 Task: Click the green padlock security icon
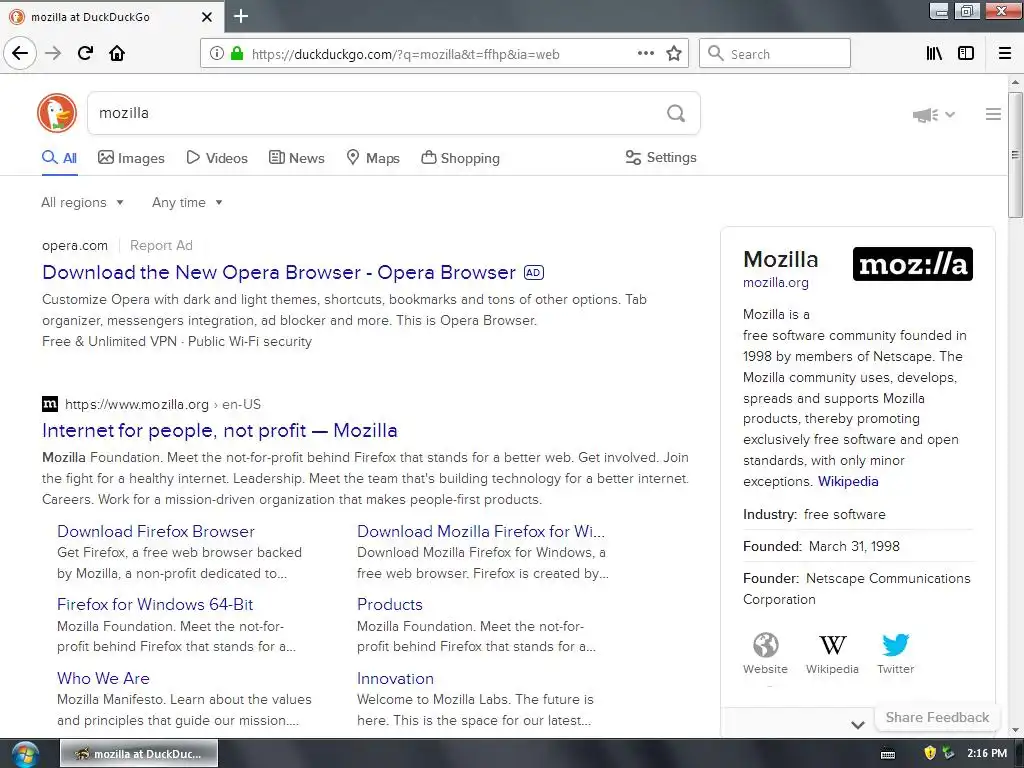(237, 54)
